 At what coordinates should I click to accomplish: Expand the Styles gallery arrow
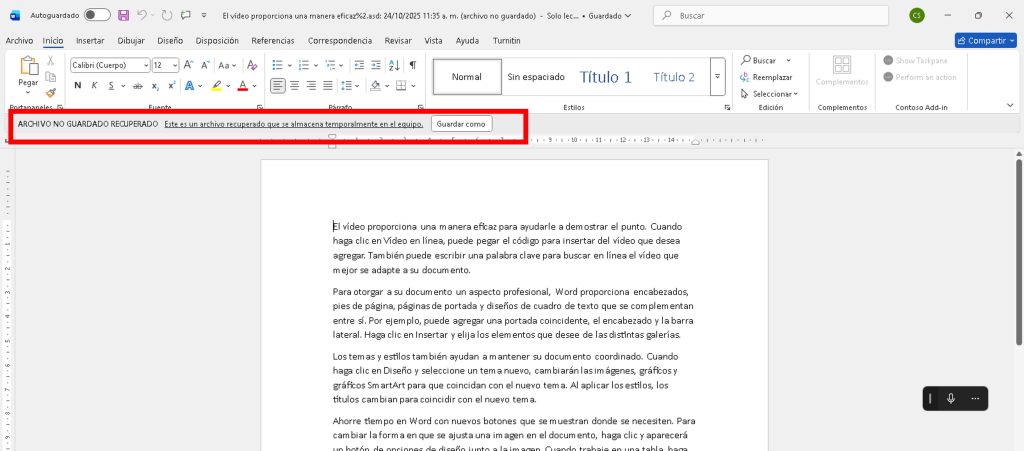click(717, 77)
